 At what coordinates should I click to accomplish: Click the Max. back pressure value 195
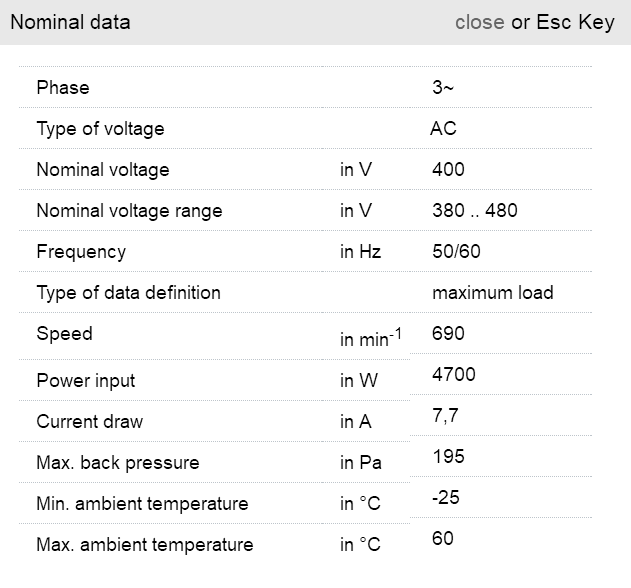448,456
